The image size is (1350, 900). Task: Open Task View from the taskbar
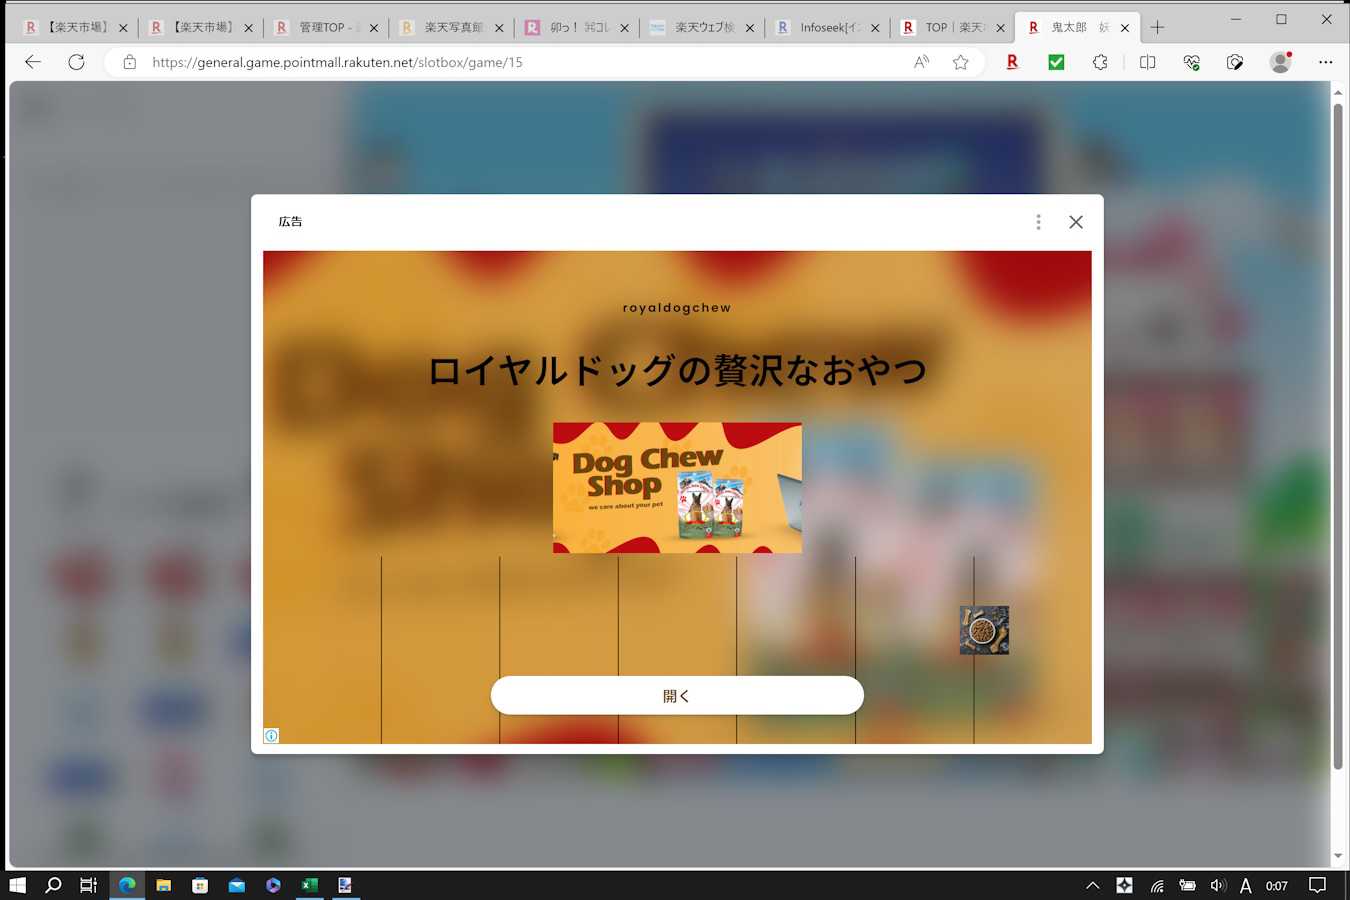coord(89,885)
